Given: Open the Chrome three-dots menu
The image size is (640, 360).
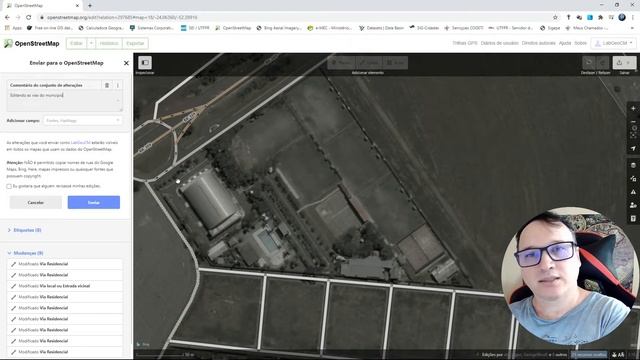Looking at the screenshot, I should click(633, 18).
